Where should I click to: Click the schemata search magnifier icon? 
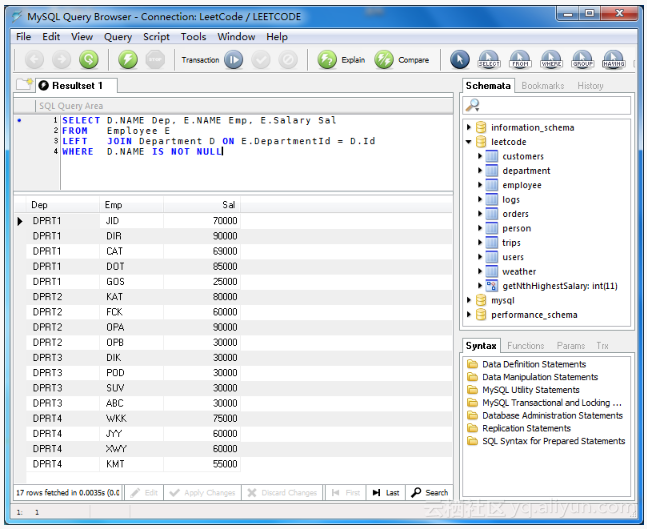[x=472, y=105]
